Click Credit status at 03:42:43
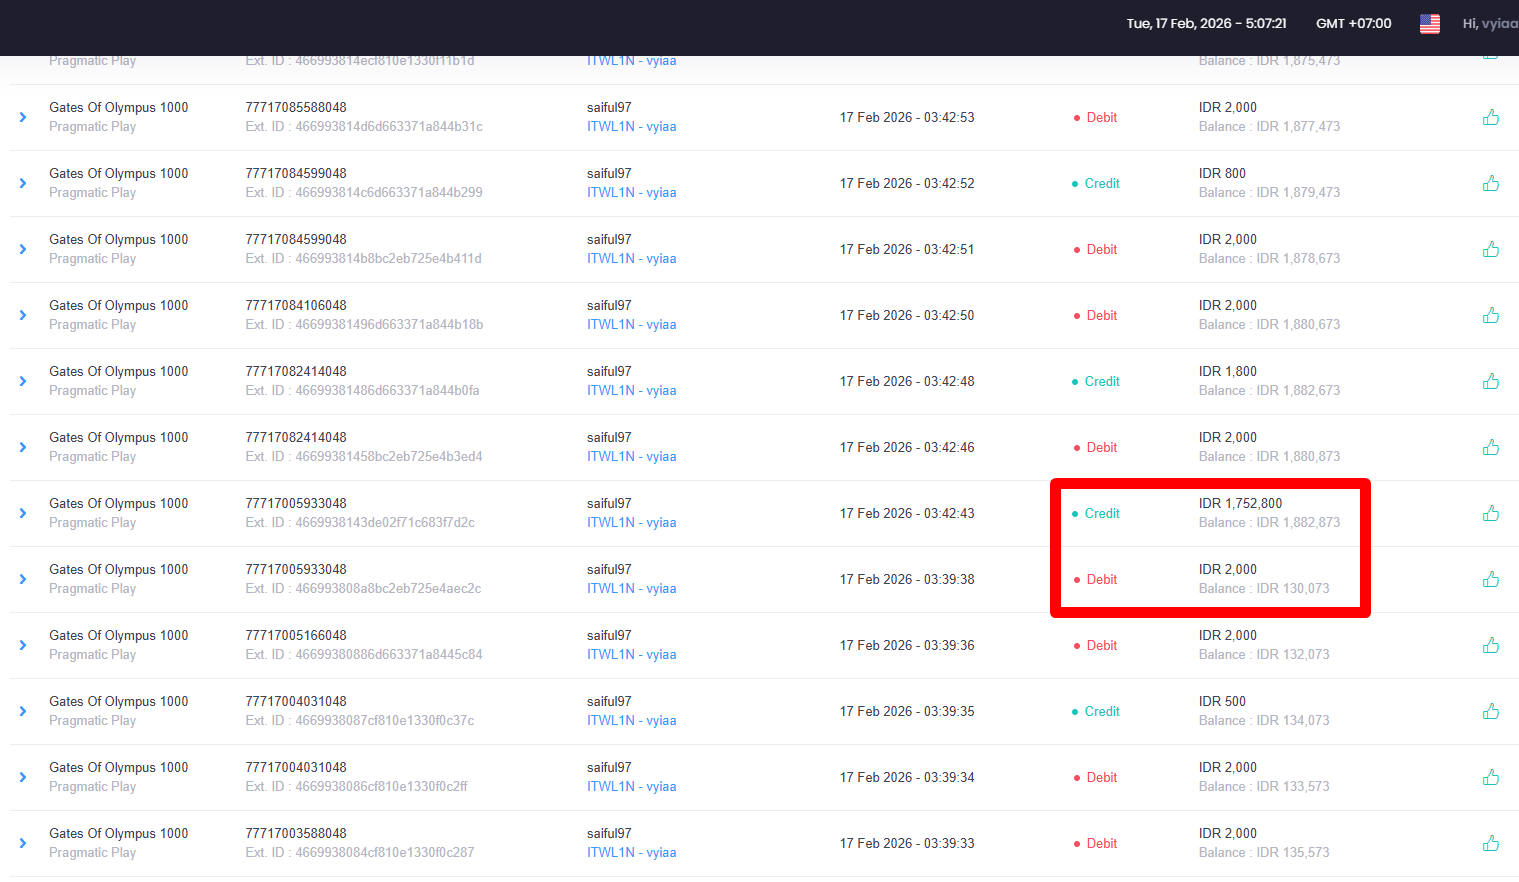The height and width of the screenshot is (882, 1519). (1096, 513)
